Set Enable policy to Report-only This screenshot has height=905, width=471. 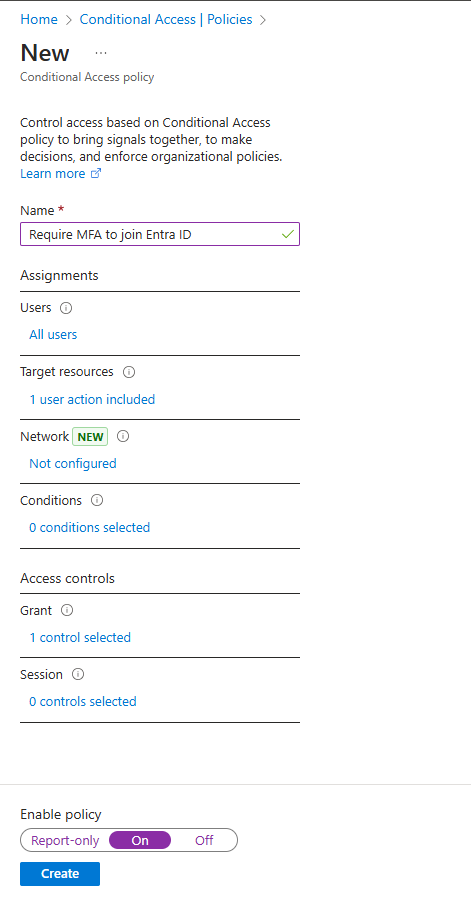pyautogui.click(x=65, y=840)
